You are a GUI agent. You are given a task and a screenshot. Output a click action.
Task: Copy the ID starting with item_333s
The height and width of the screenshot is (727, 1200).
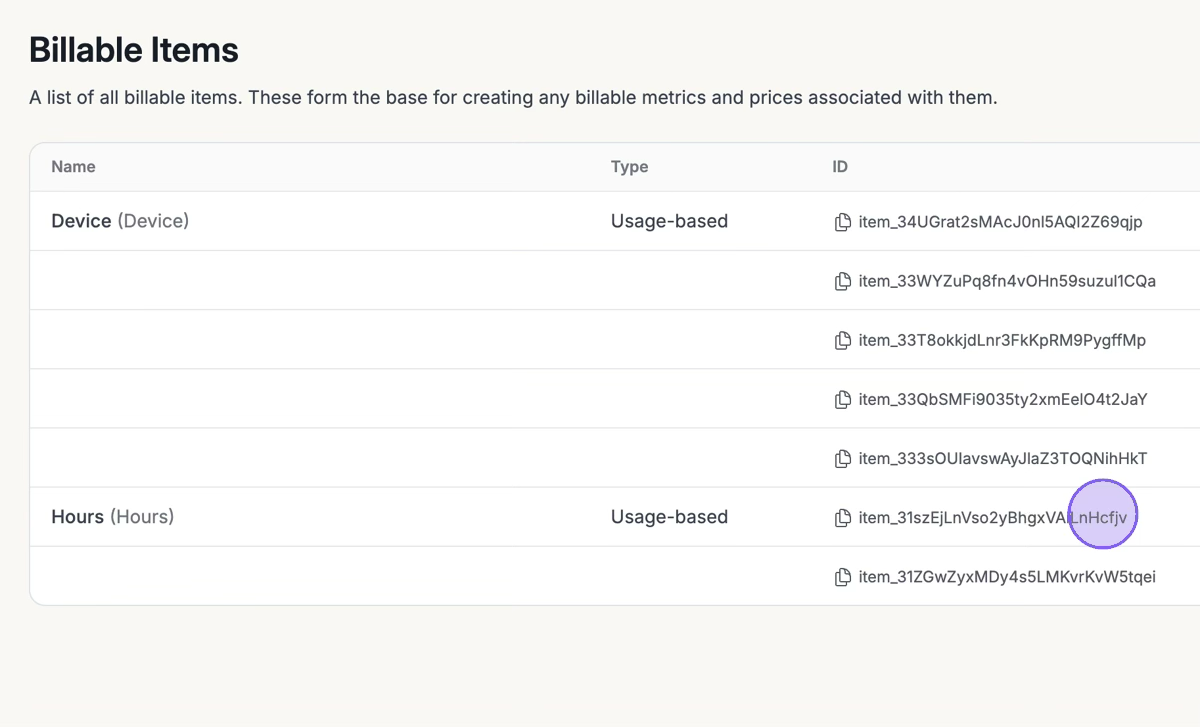click(x=843, y=459)
